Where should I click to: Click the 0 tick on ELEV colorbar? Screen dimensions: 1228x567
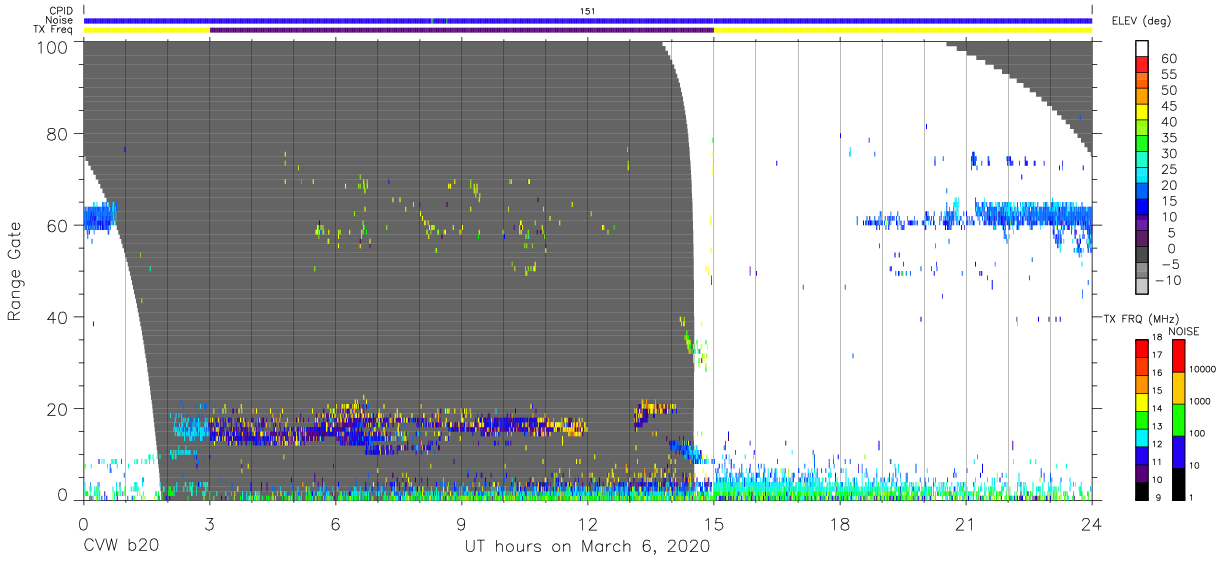(x=1170, y=248)
